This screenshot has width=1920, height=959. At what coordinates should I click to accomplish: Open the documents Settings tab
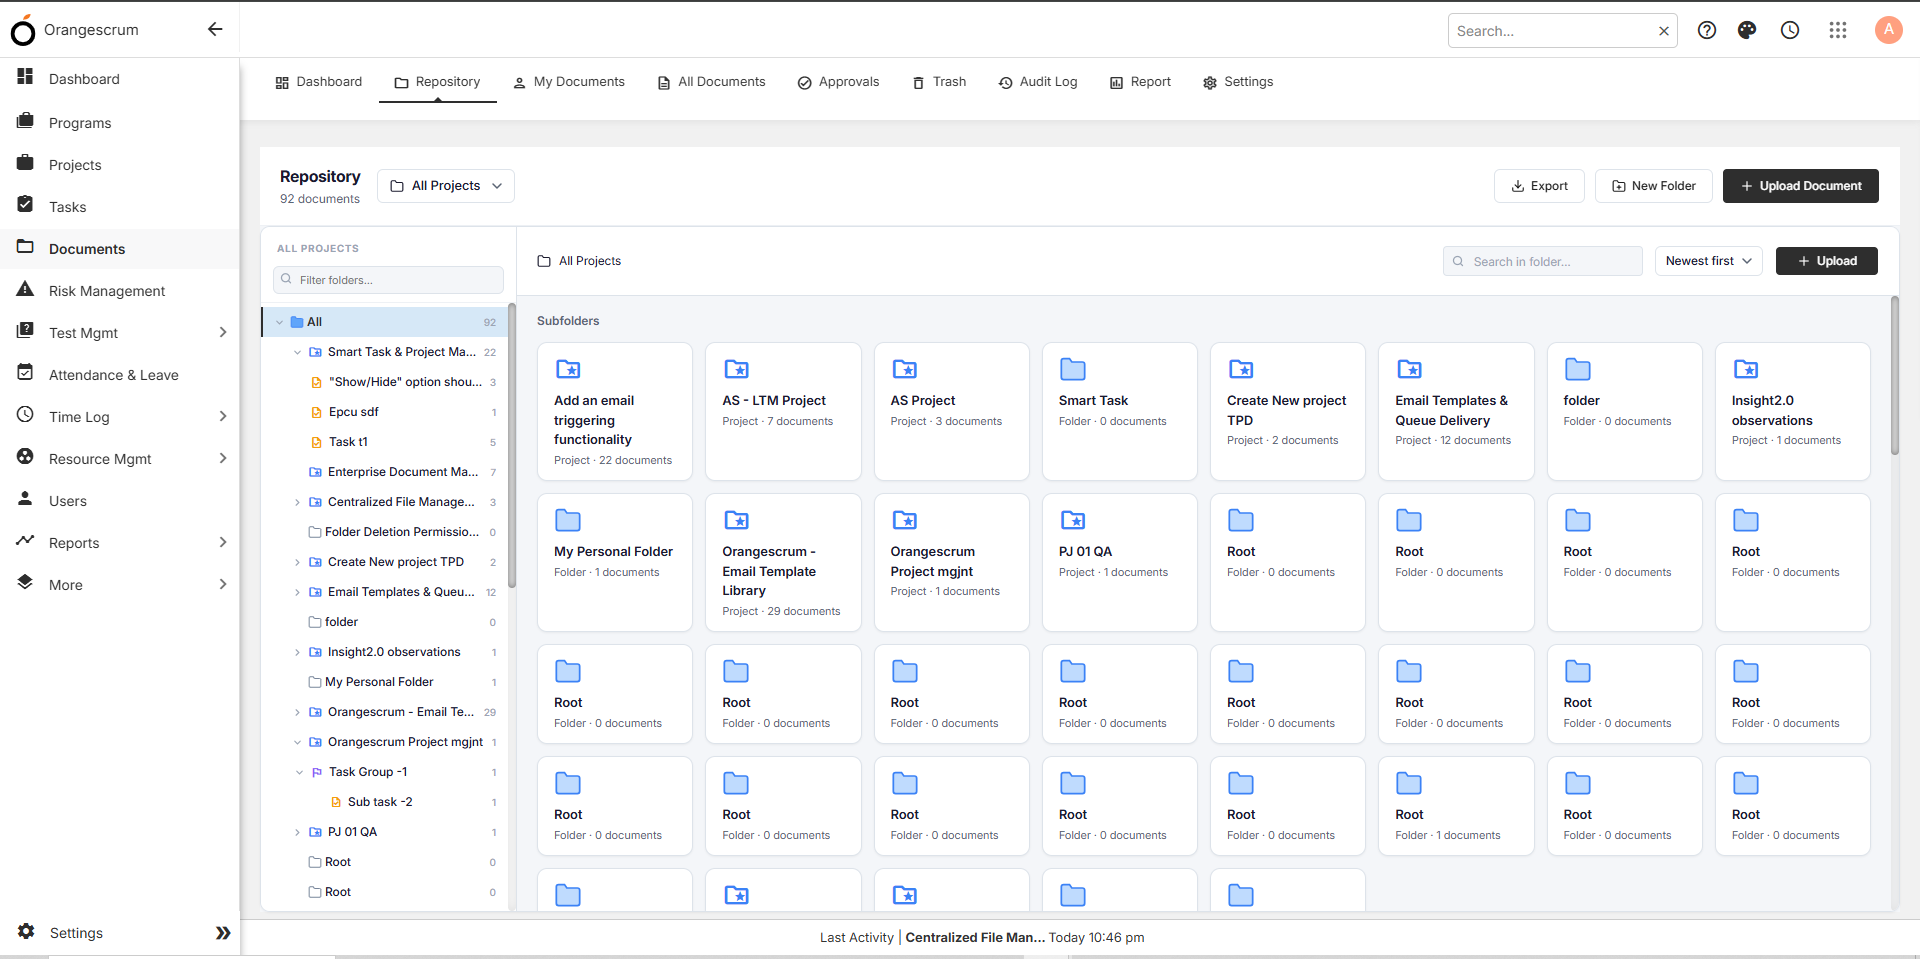point(1238,82)
